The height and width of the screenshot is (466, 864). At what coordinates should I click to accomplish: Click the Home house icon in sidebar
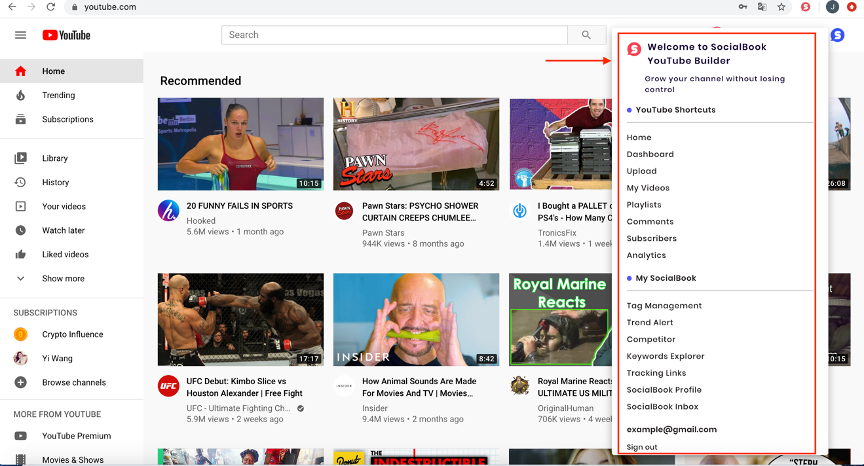(20, 71)
